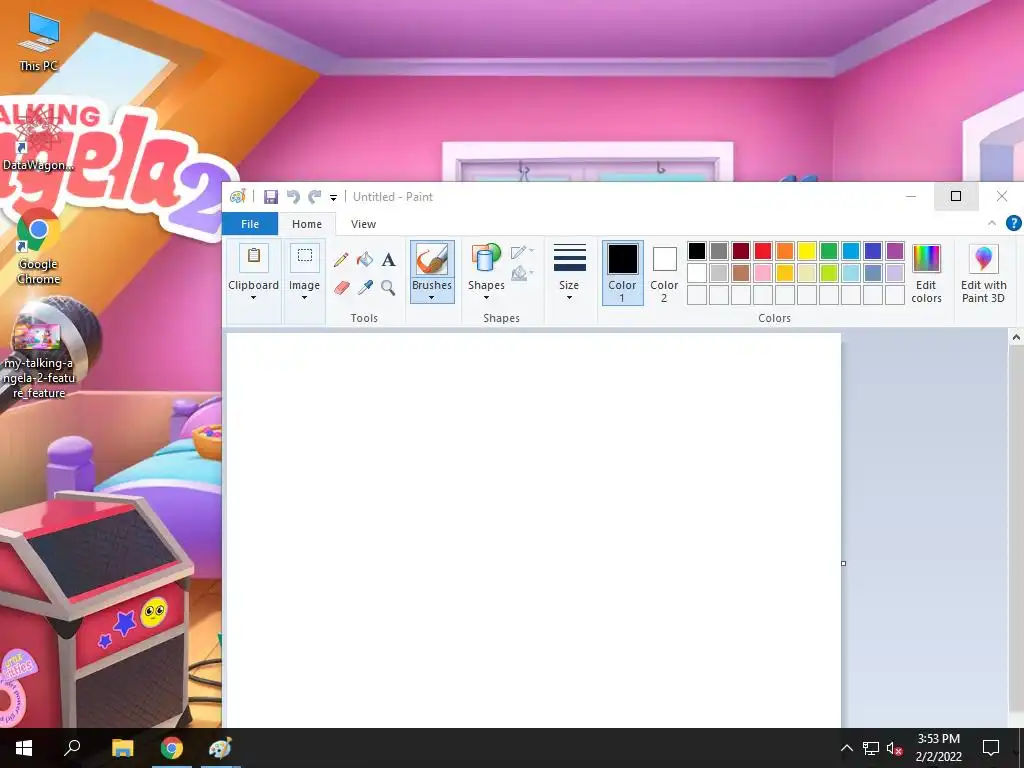Select Color 2 background slot
The height and width of the screenshot is (768, 1024).
664,272
